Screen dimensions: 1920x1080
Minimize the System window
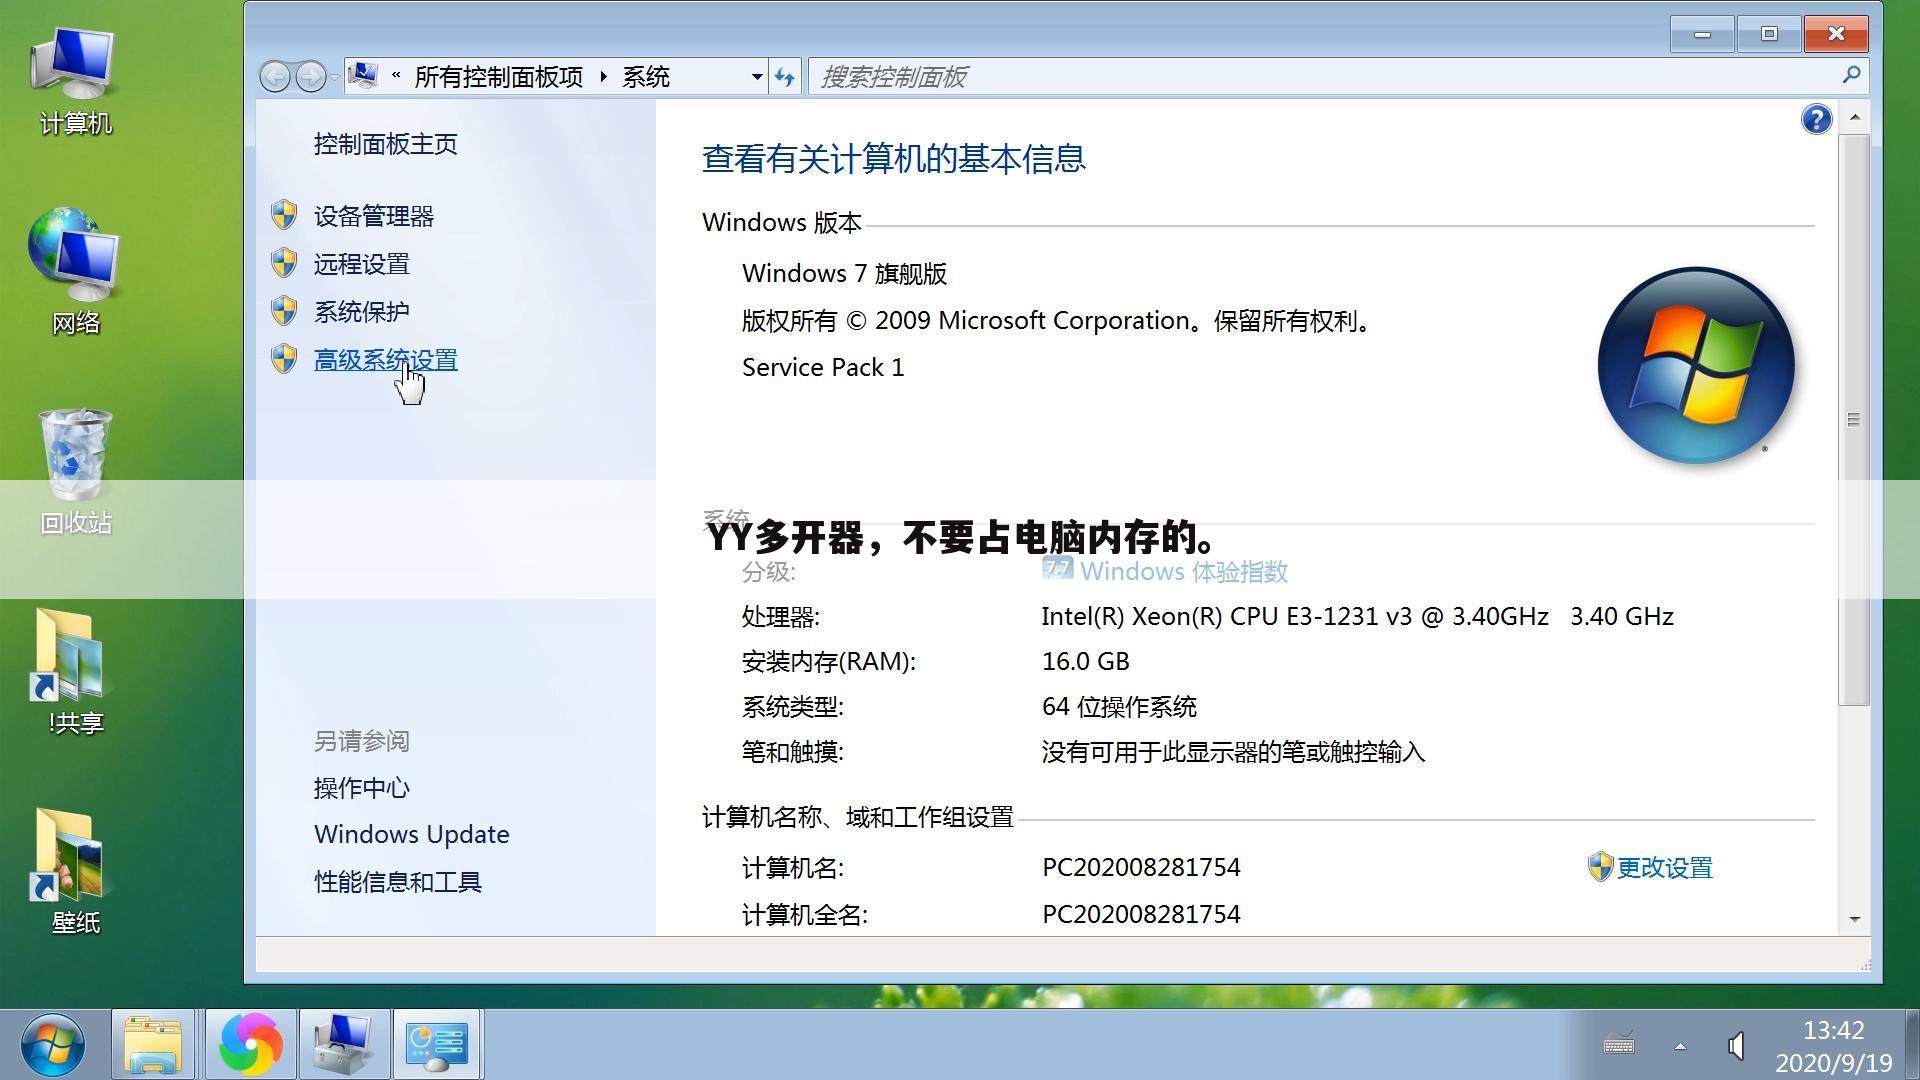1702,34
